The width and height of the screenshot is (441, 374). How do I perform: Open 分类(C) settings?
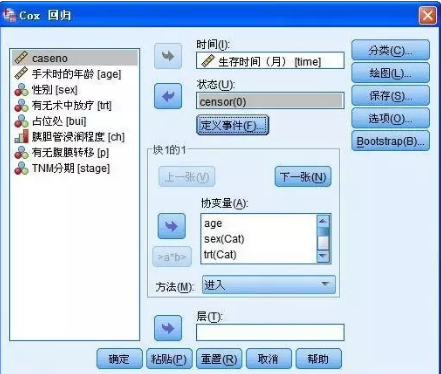(x=390, y=50)
